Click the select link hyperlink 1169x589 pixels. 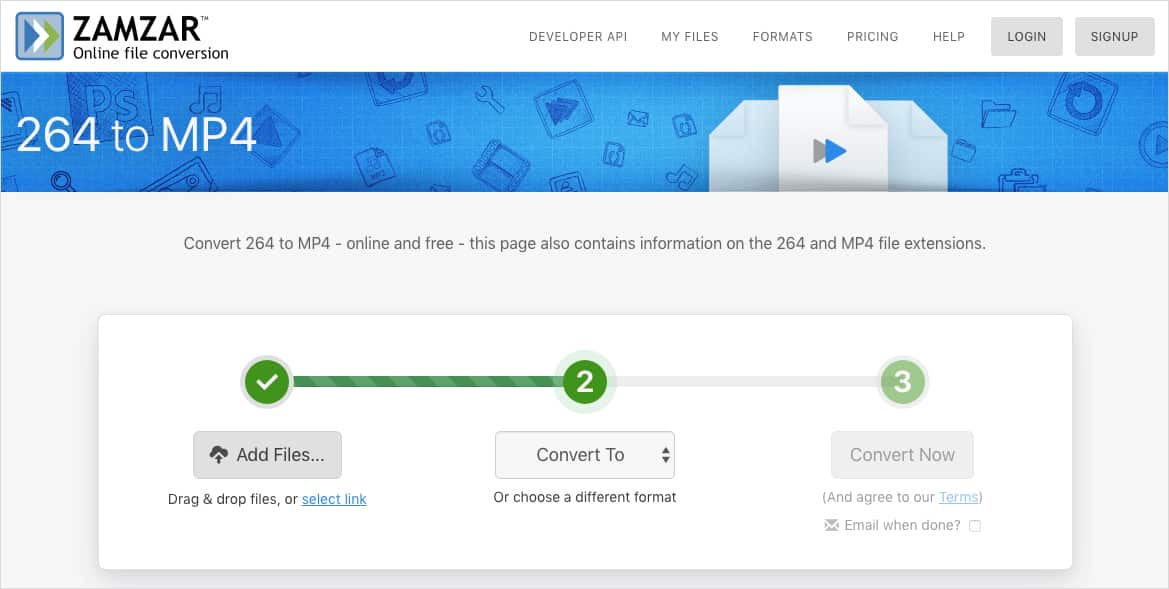[x=334, y=498]
